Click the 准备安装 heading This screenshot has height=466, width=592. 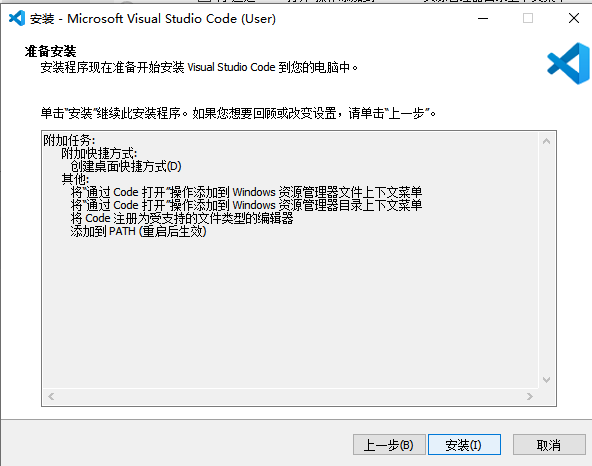51,51
